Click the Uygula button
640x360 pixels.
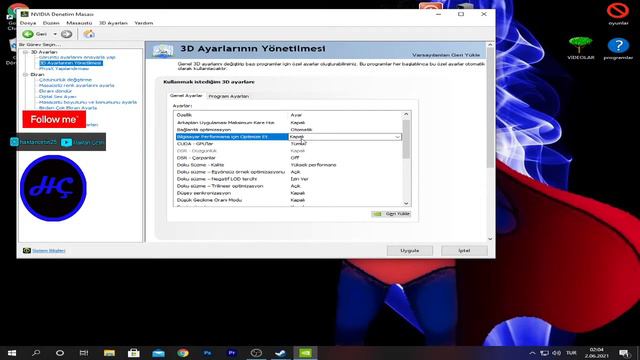pyautogui.click(x=410, y=251)
